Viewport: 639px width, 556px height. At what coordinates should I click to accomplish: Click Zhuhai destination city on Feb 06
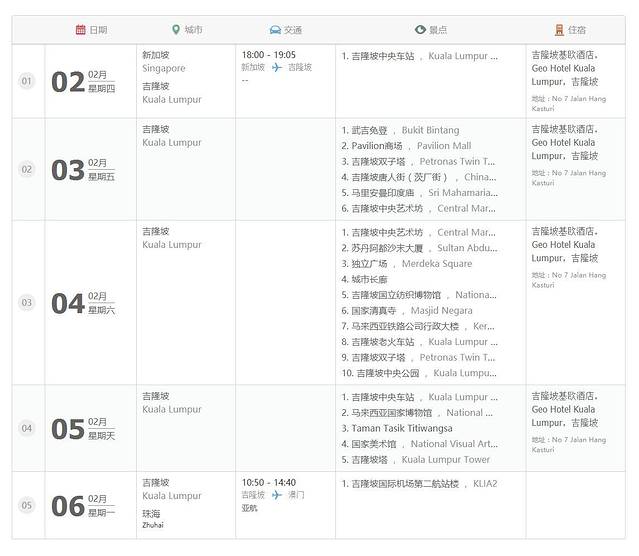click(152, 524)
